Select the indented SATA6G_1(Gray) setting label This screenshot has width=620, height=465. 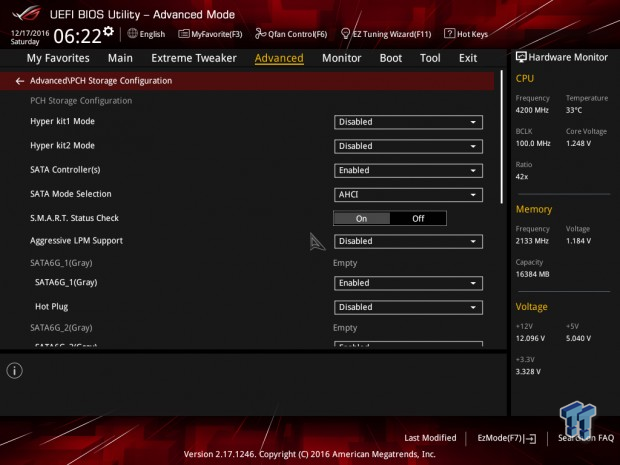(x=66, y=282)
